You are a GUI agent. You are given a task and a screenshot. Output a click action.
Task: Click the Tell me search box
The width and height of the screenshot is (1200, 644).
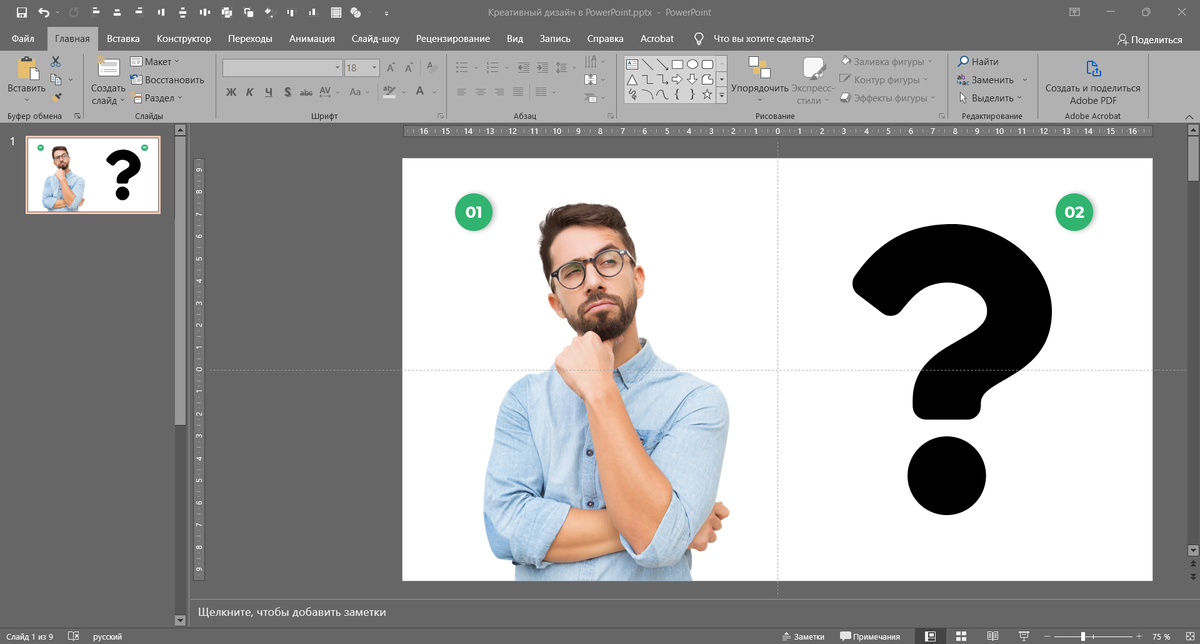[x=763, y=39]
